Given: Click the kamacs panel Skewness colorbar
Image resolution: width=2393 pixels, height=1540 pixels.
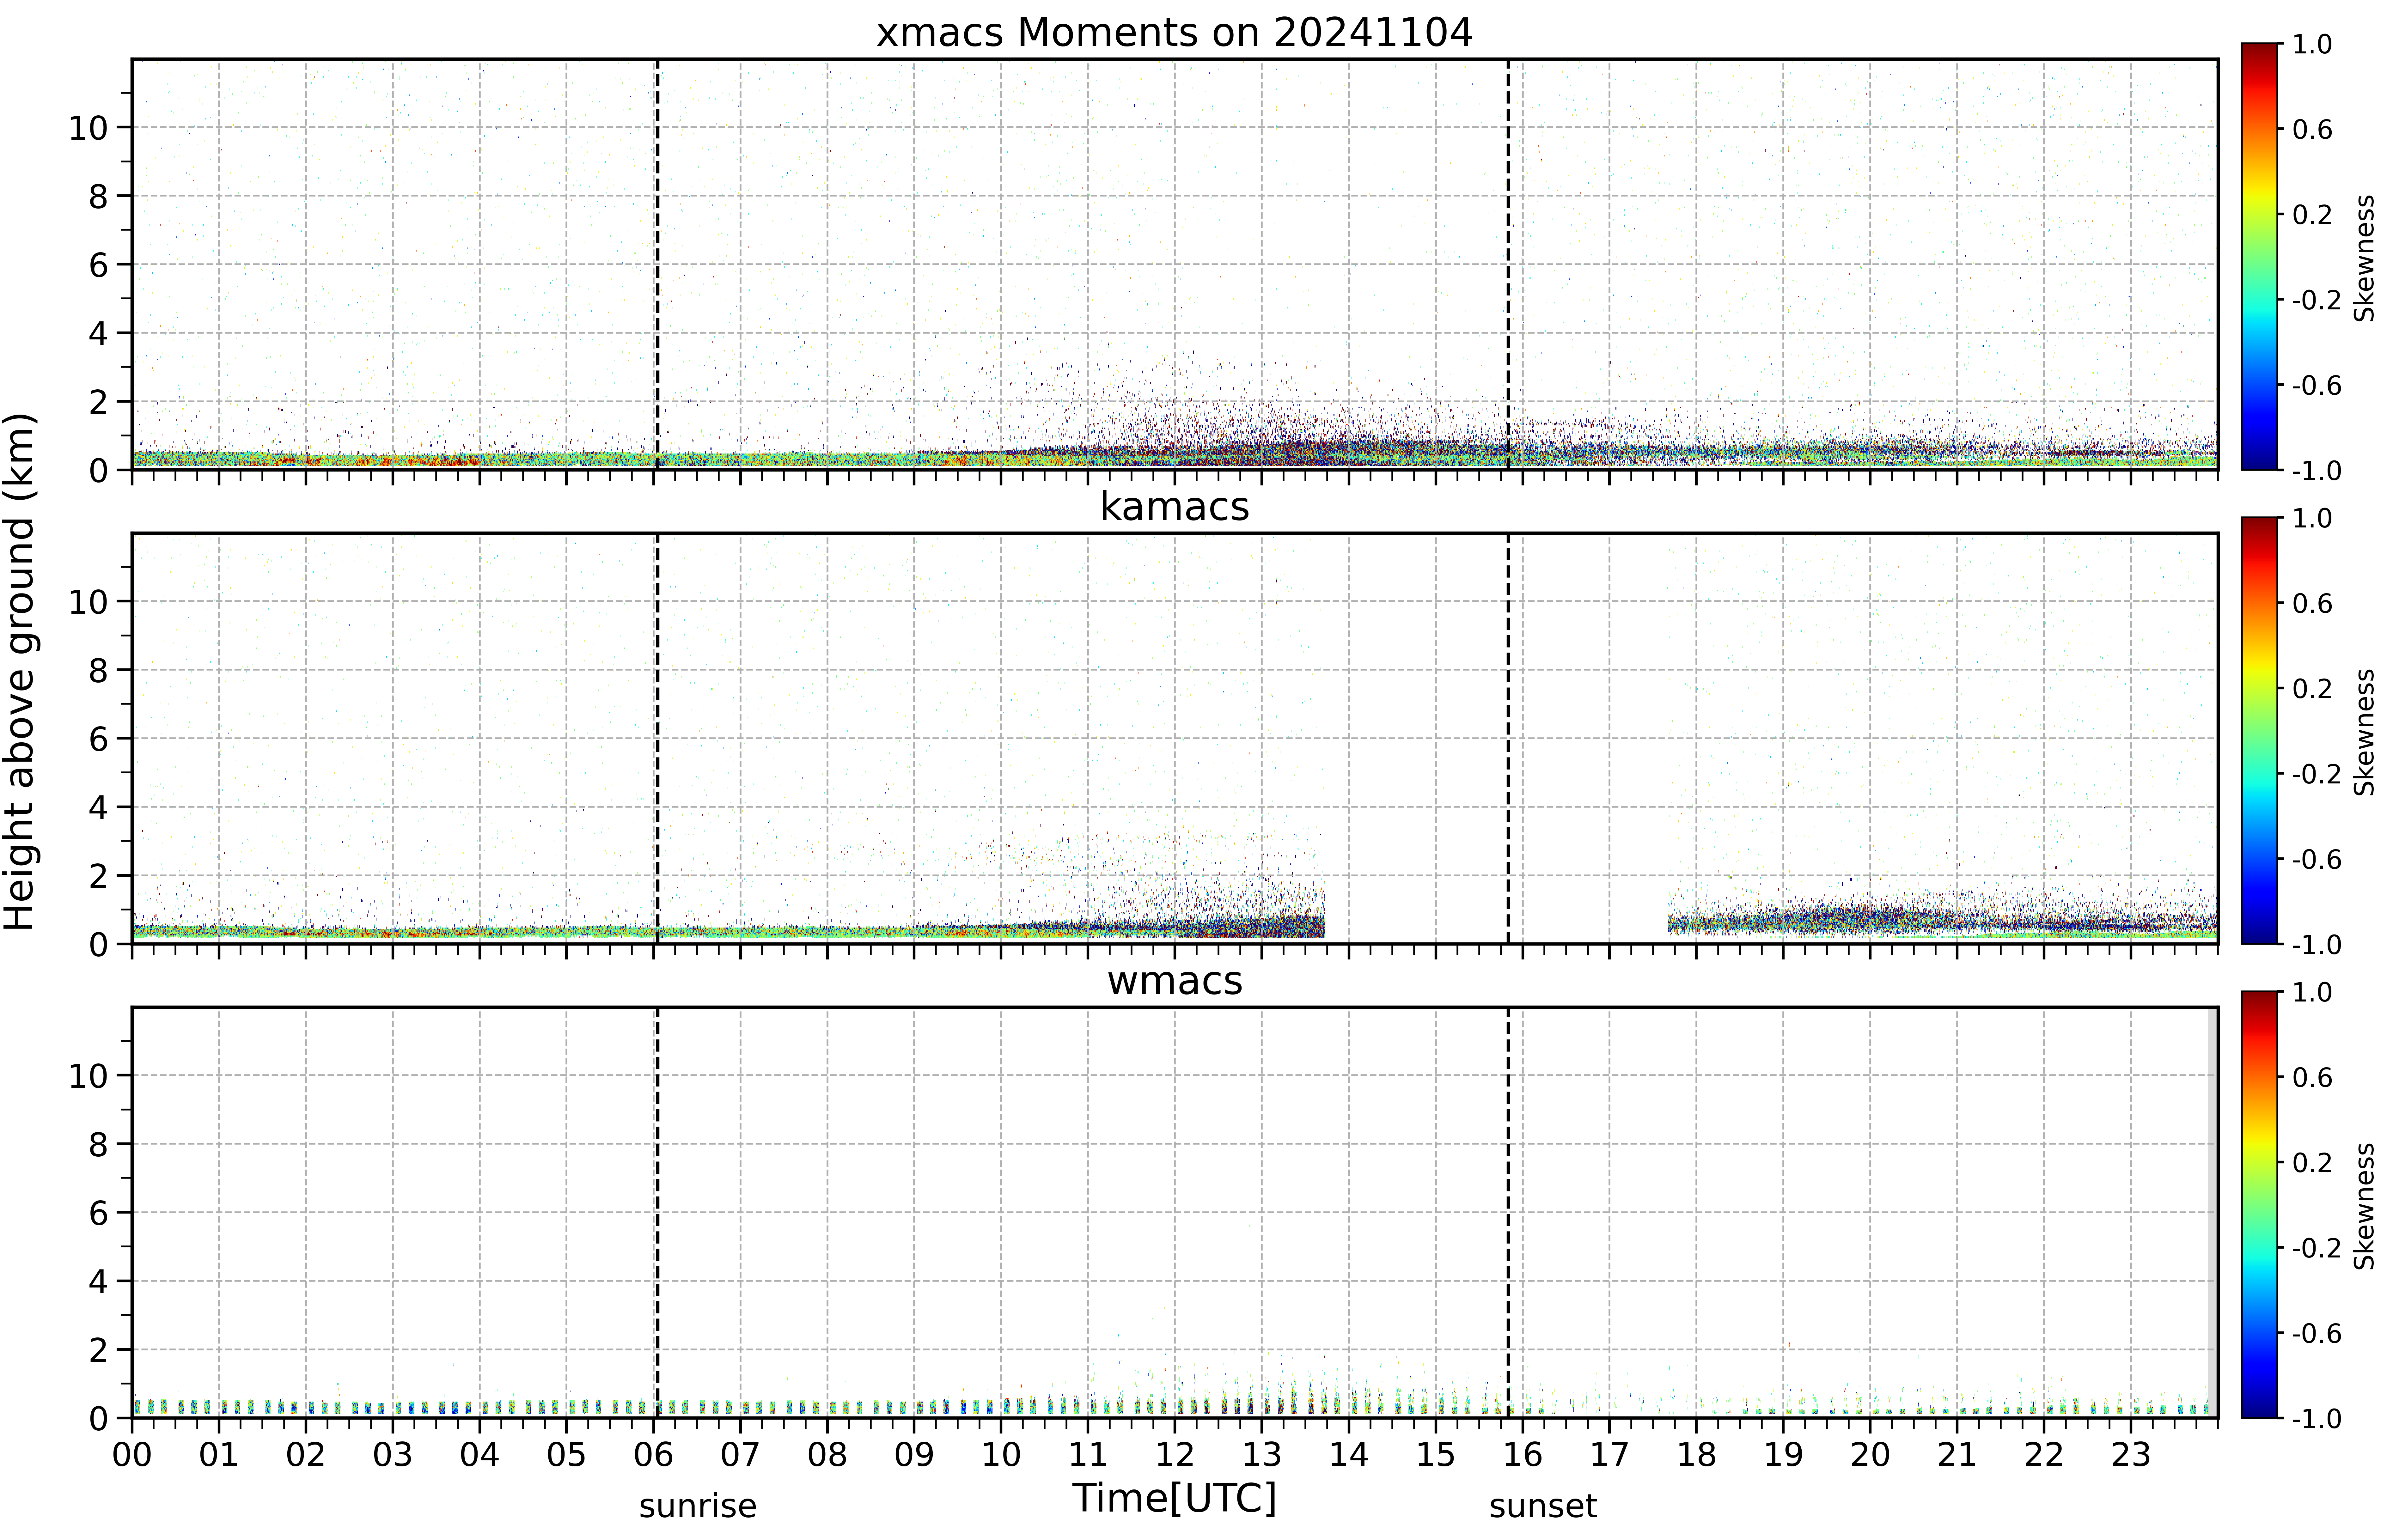Looking at the screenshot, I should (x=2259, y=730).
